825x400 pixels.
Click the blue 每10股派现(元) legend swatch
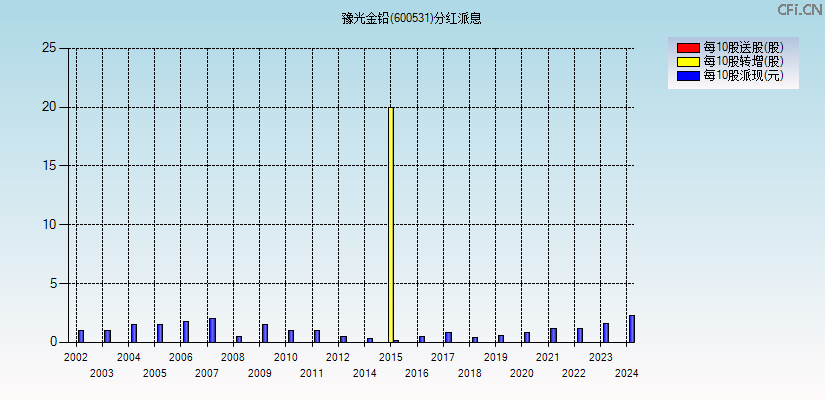[x=688, y=75]
